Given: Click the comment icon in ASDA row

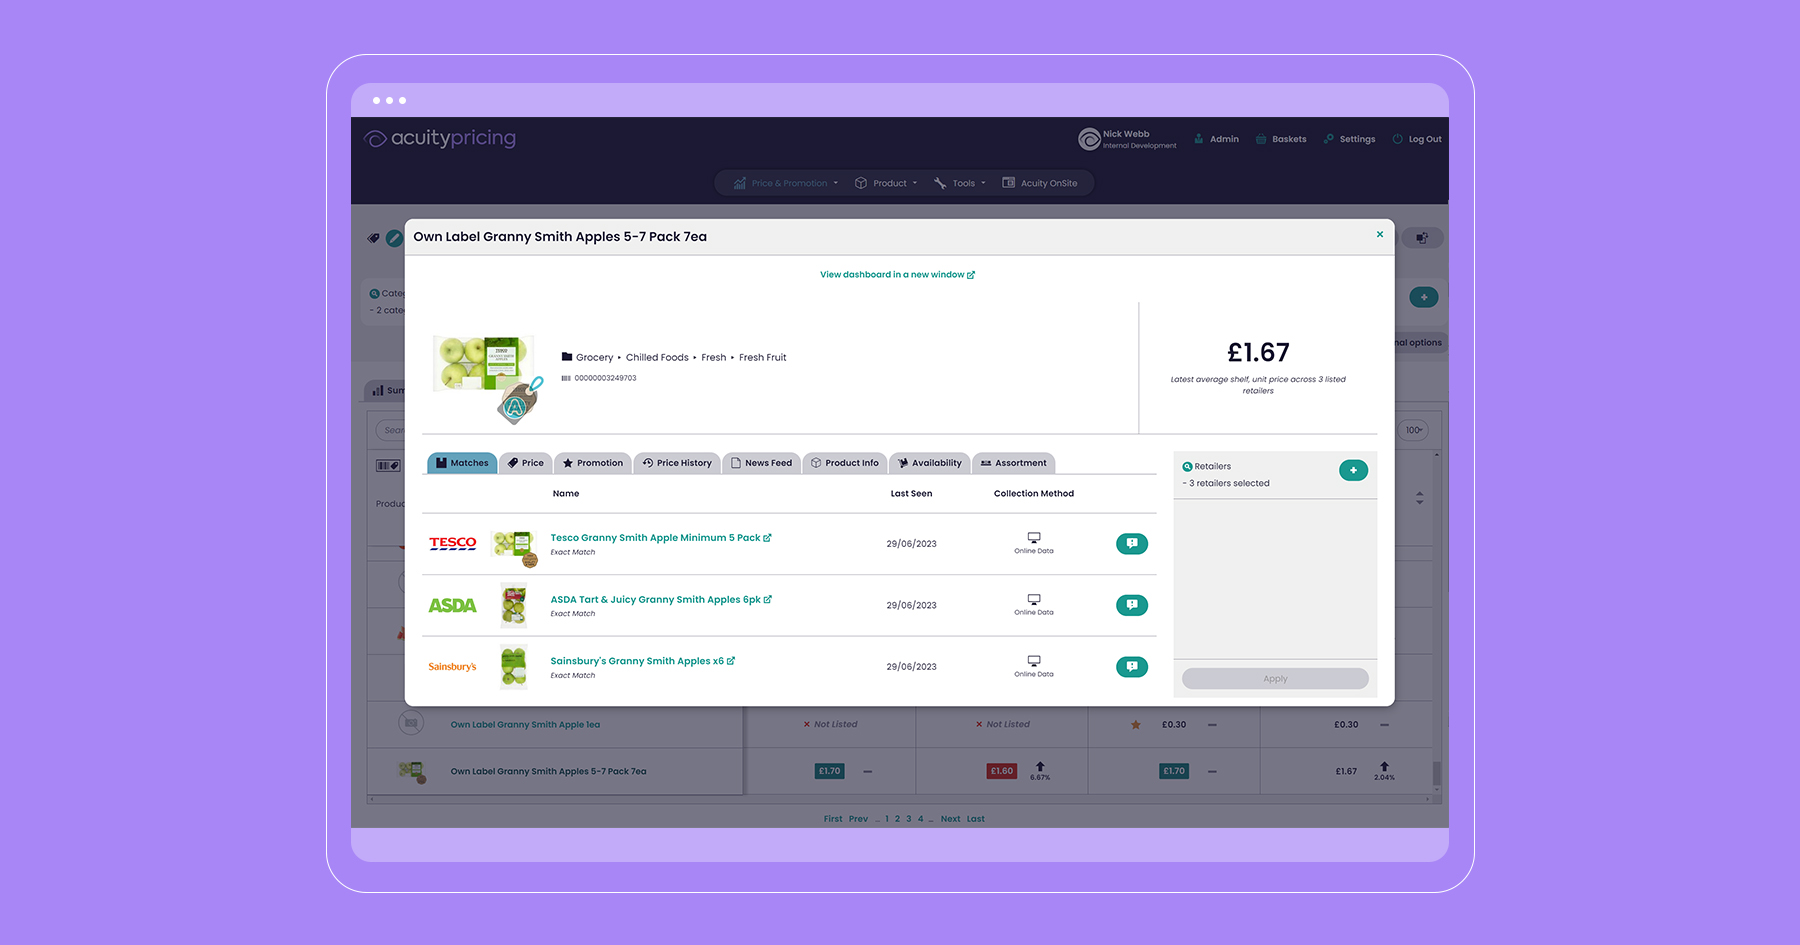Looking at the screenshot, I should [1132, 605].
